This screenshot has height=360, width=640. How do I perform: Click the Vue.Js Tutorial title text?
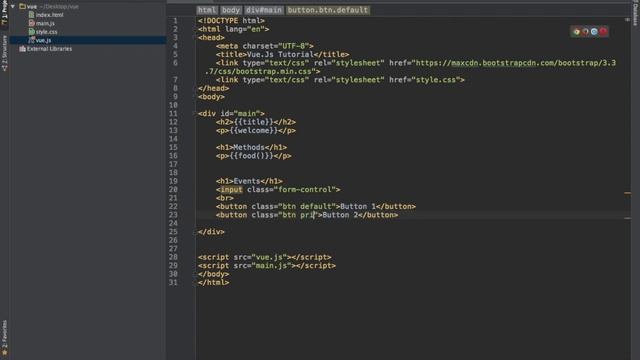(x=280, y=54)
